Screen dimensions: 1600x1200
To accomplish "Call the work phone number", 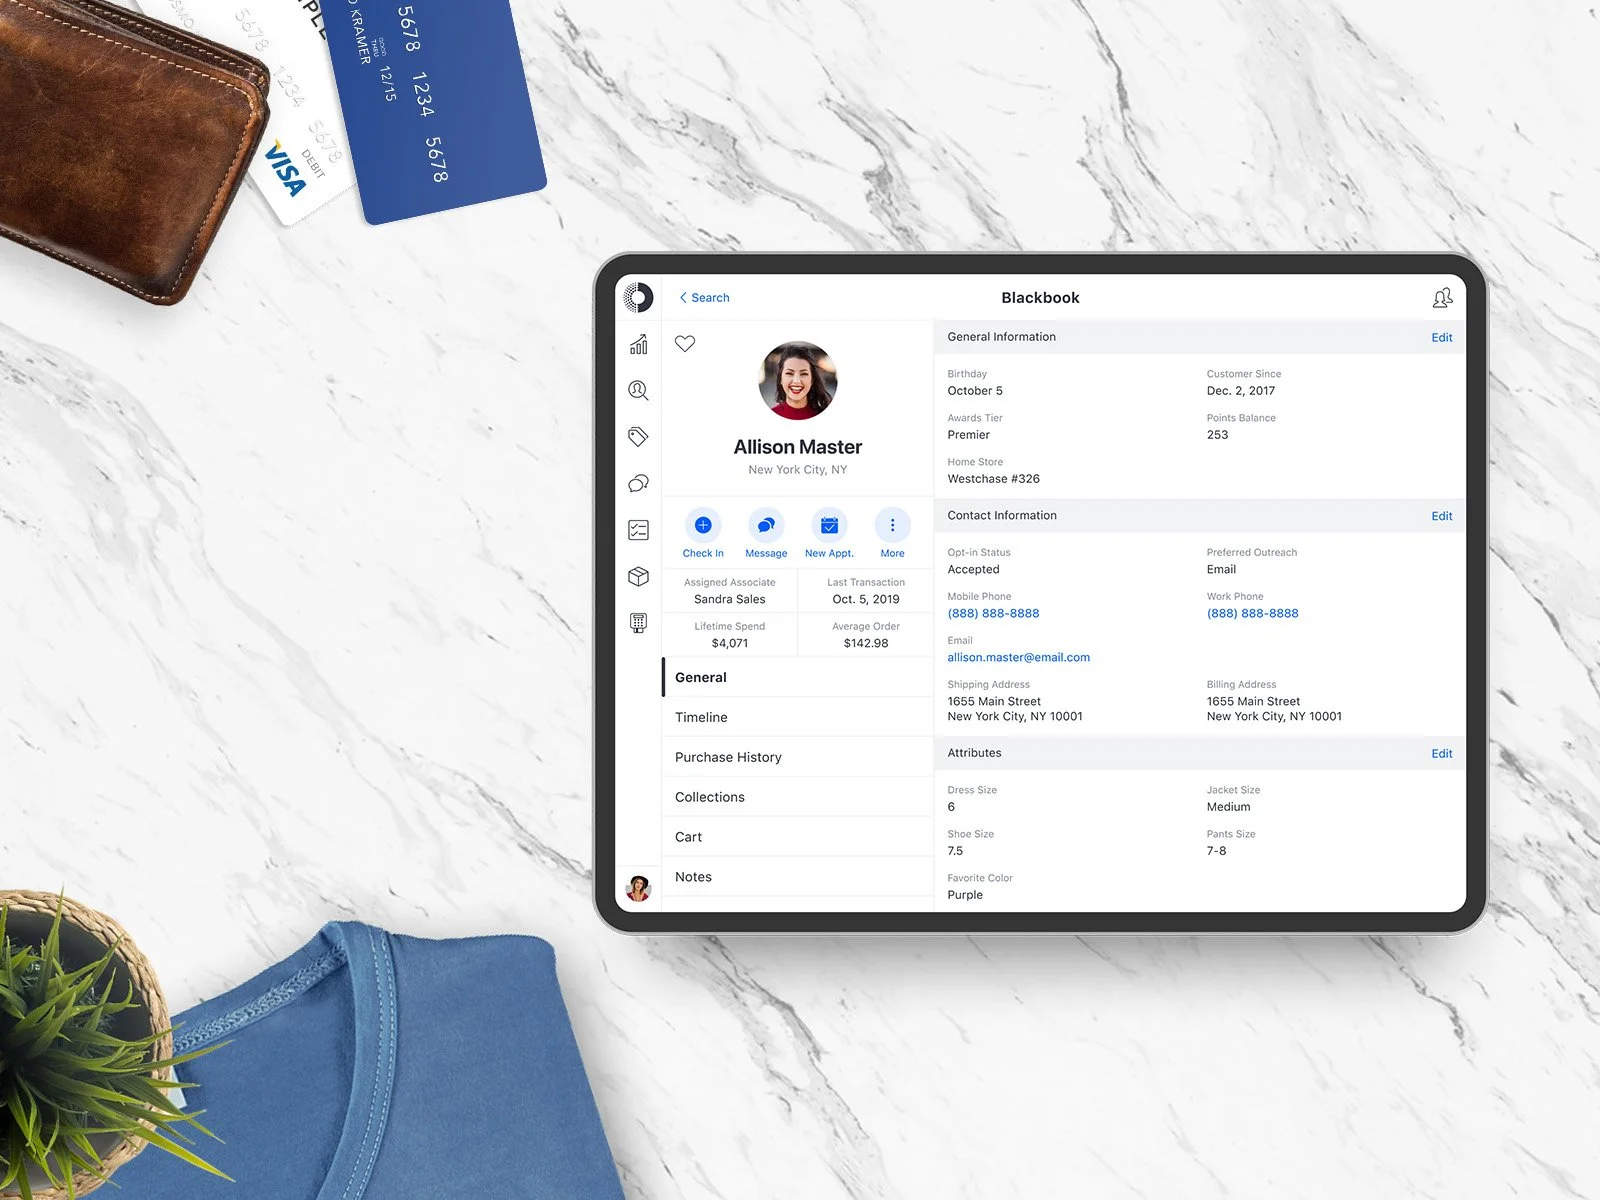I will pos(1252,614).
